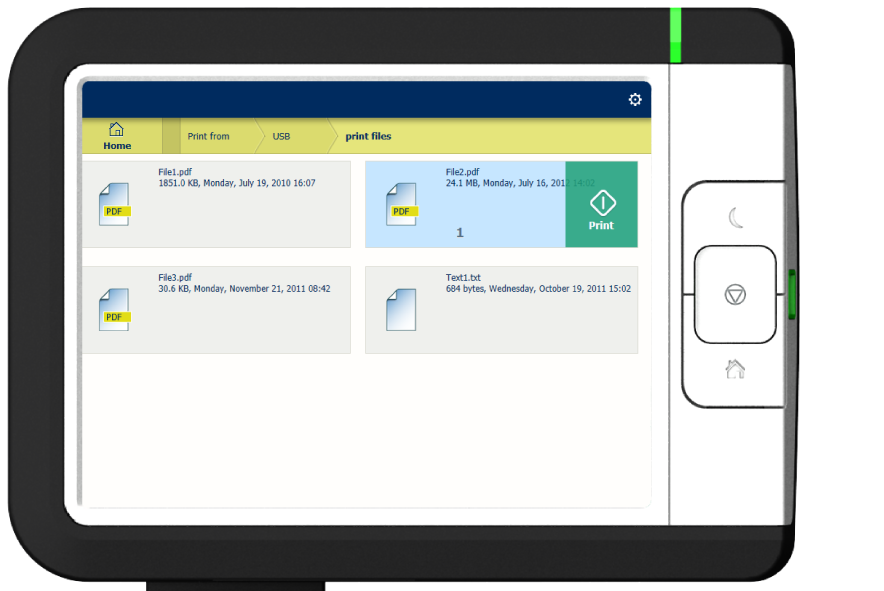Choose the Text1.txt file name

463,277
